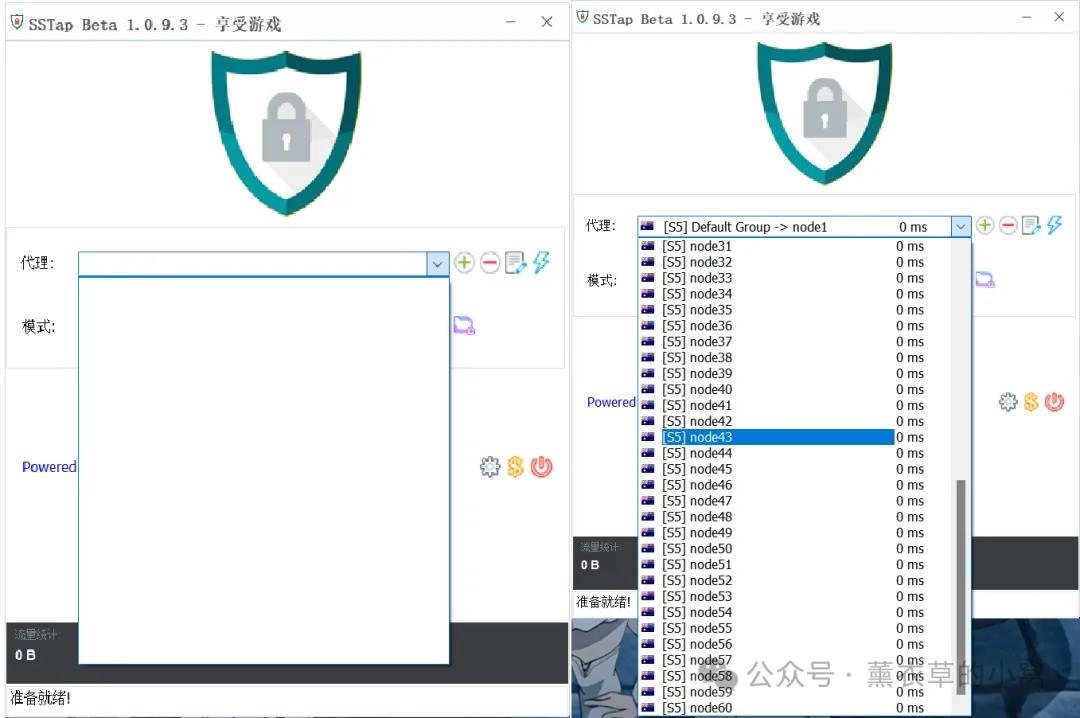Open settings gear in right window

point(1008,402)
